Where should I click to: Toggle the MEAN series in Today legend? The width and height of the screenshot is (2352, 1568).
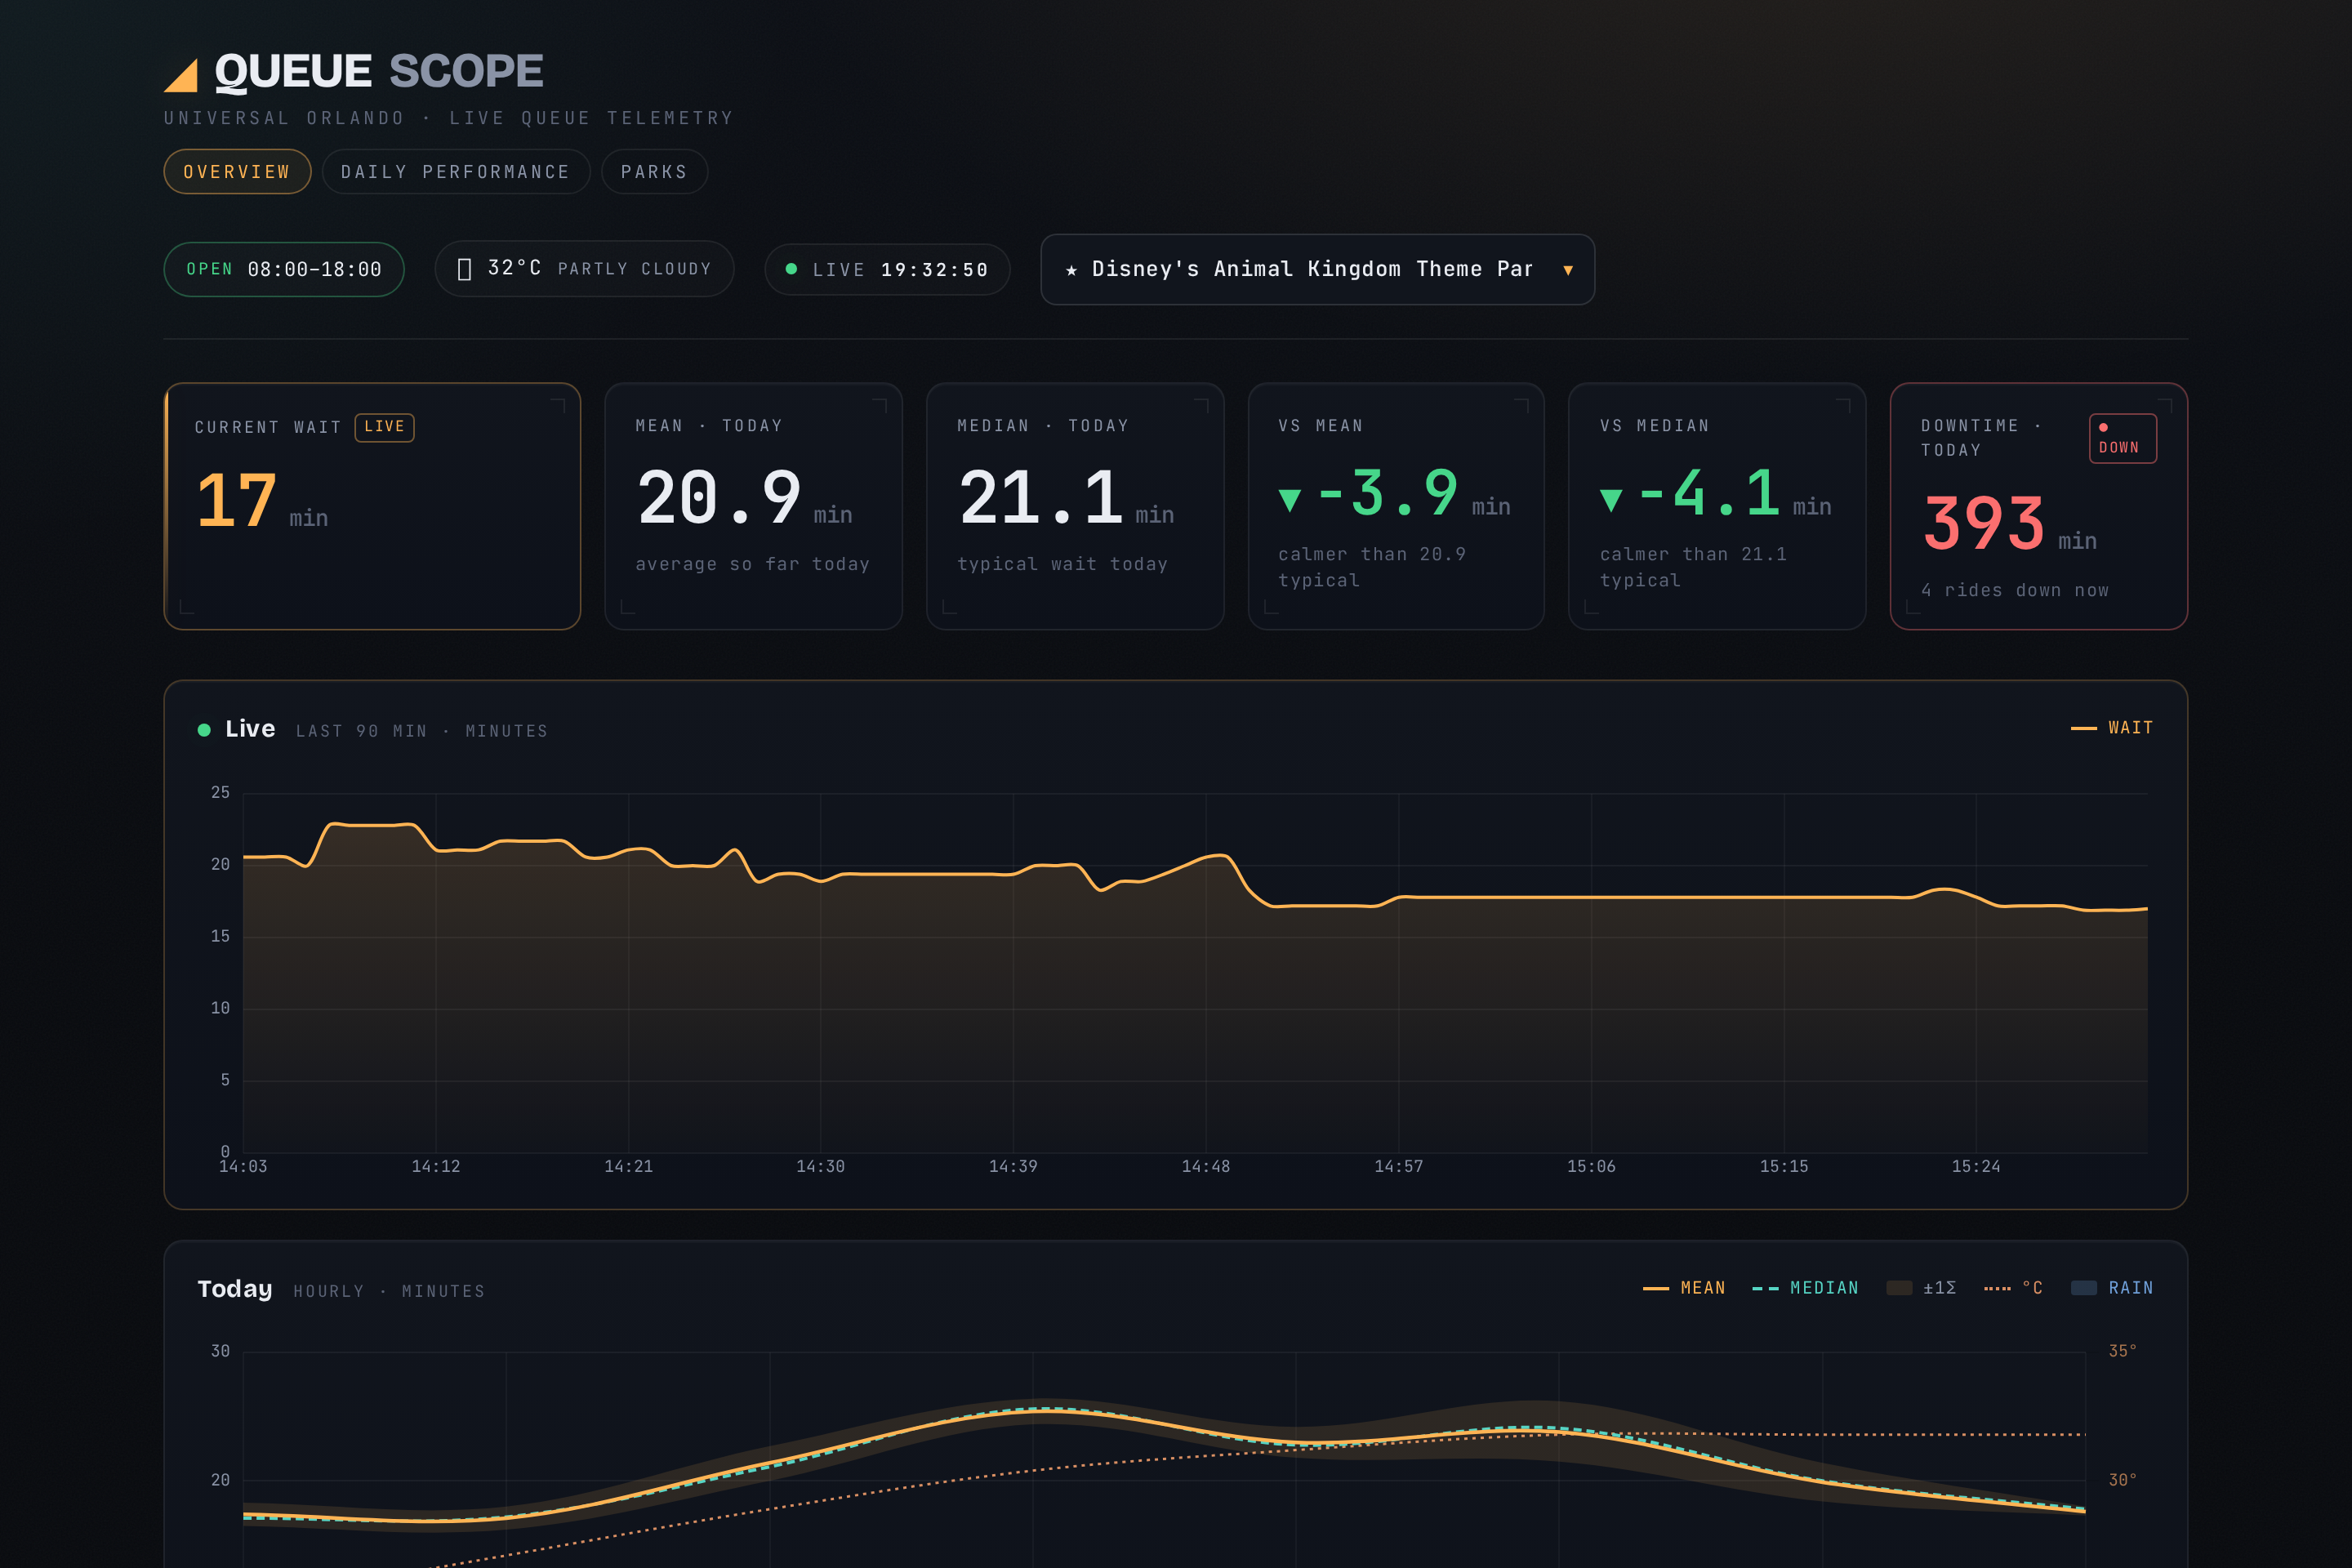1684,1288
